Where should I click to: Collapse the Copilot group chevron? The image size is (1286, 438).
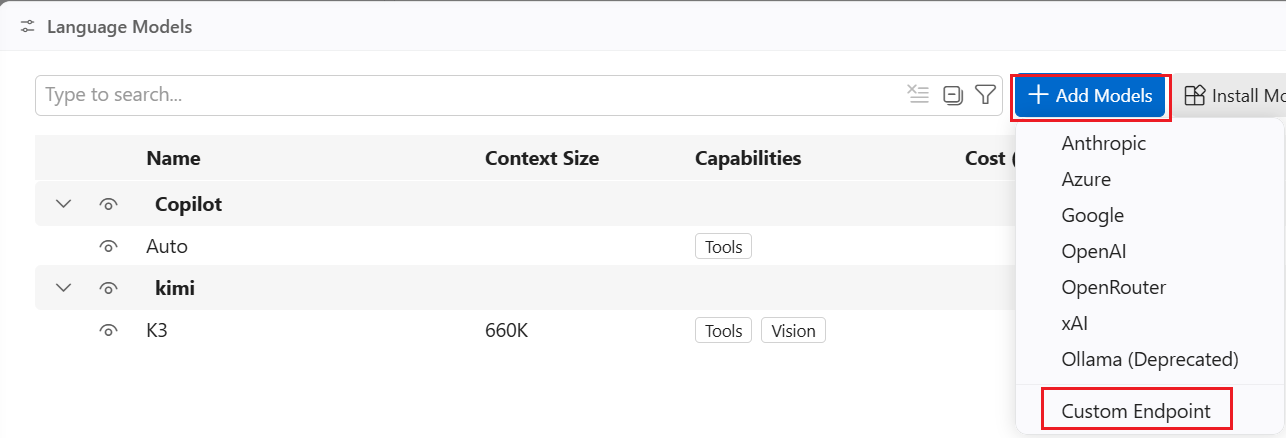click(64, 204)
